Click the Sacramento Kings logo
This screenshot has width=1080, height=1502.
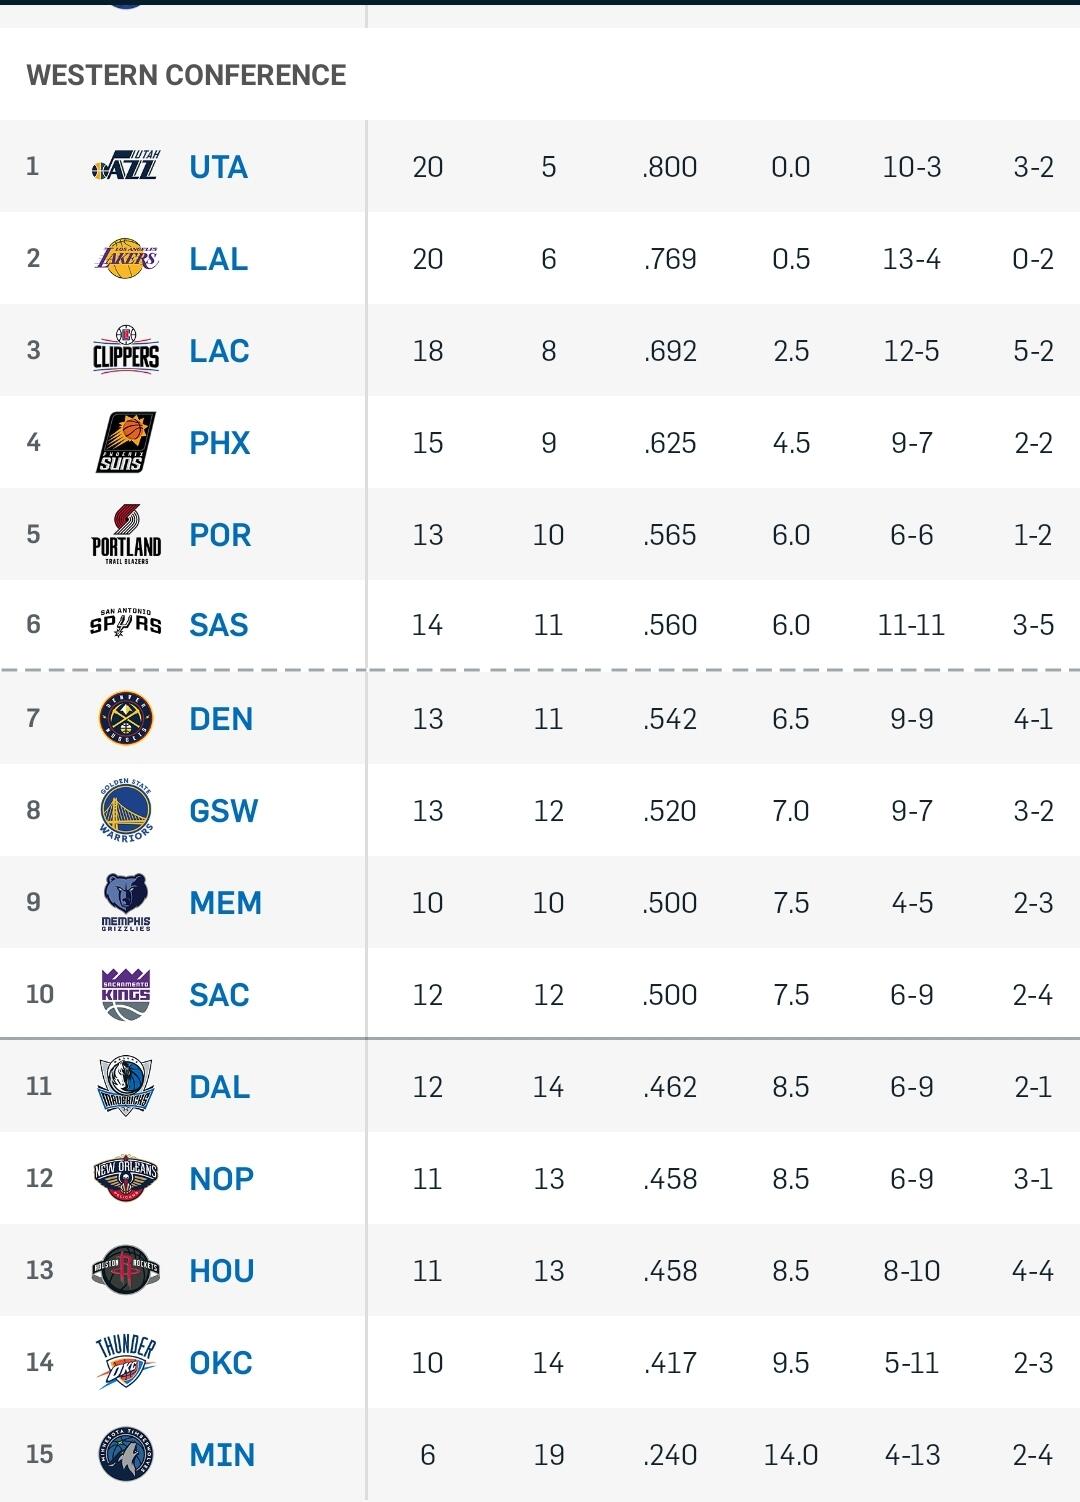(126, 994)
